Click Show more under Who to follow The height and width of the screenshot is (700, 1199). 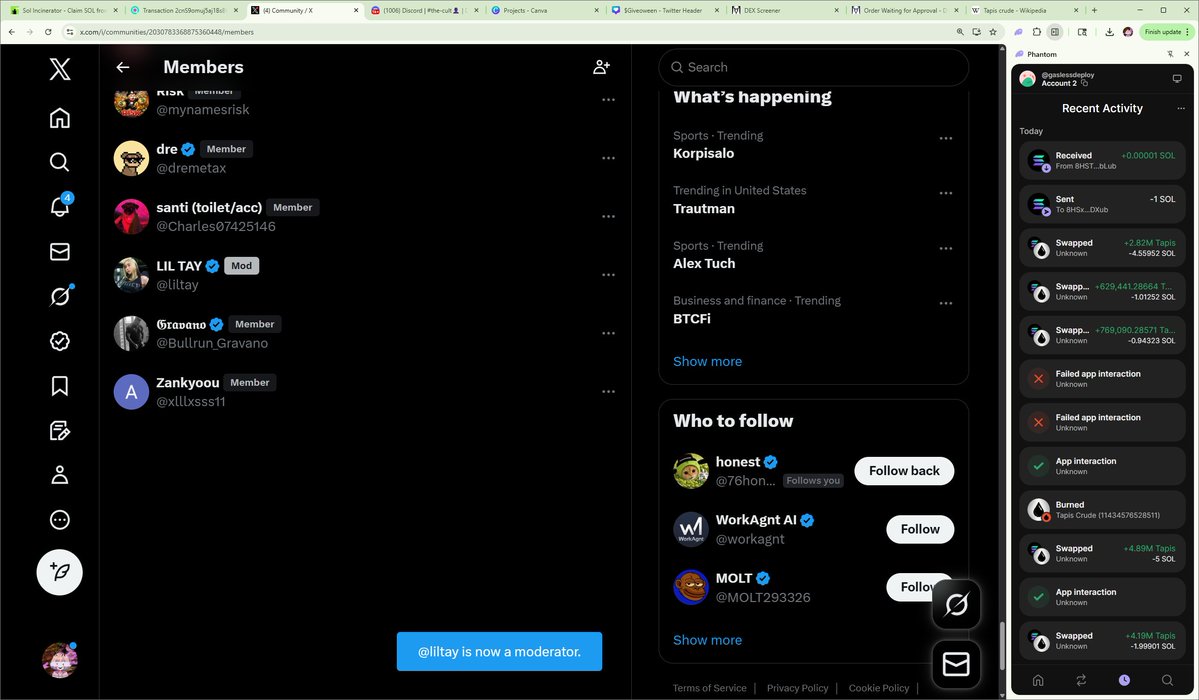tap(707, 639)
